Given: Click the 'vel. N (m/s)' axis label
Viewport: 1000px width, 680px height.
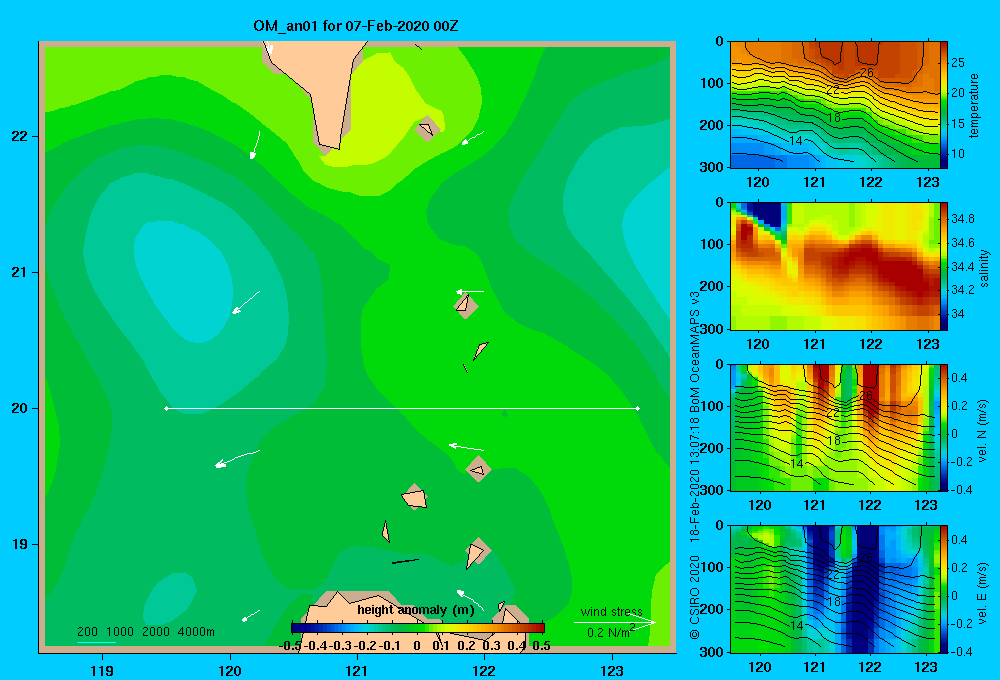Looking at the screenshot, I should click(982, 431).
